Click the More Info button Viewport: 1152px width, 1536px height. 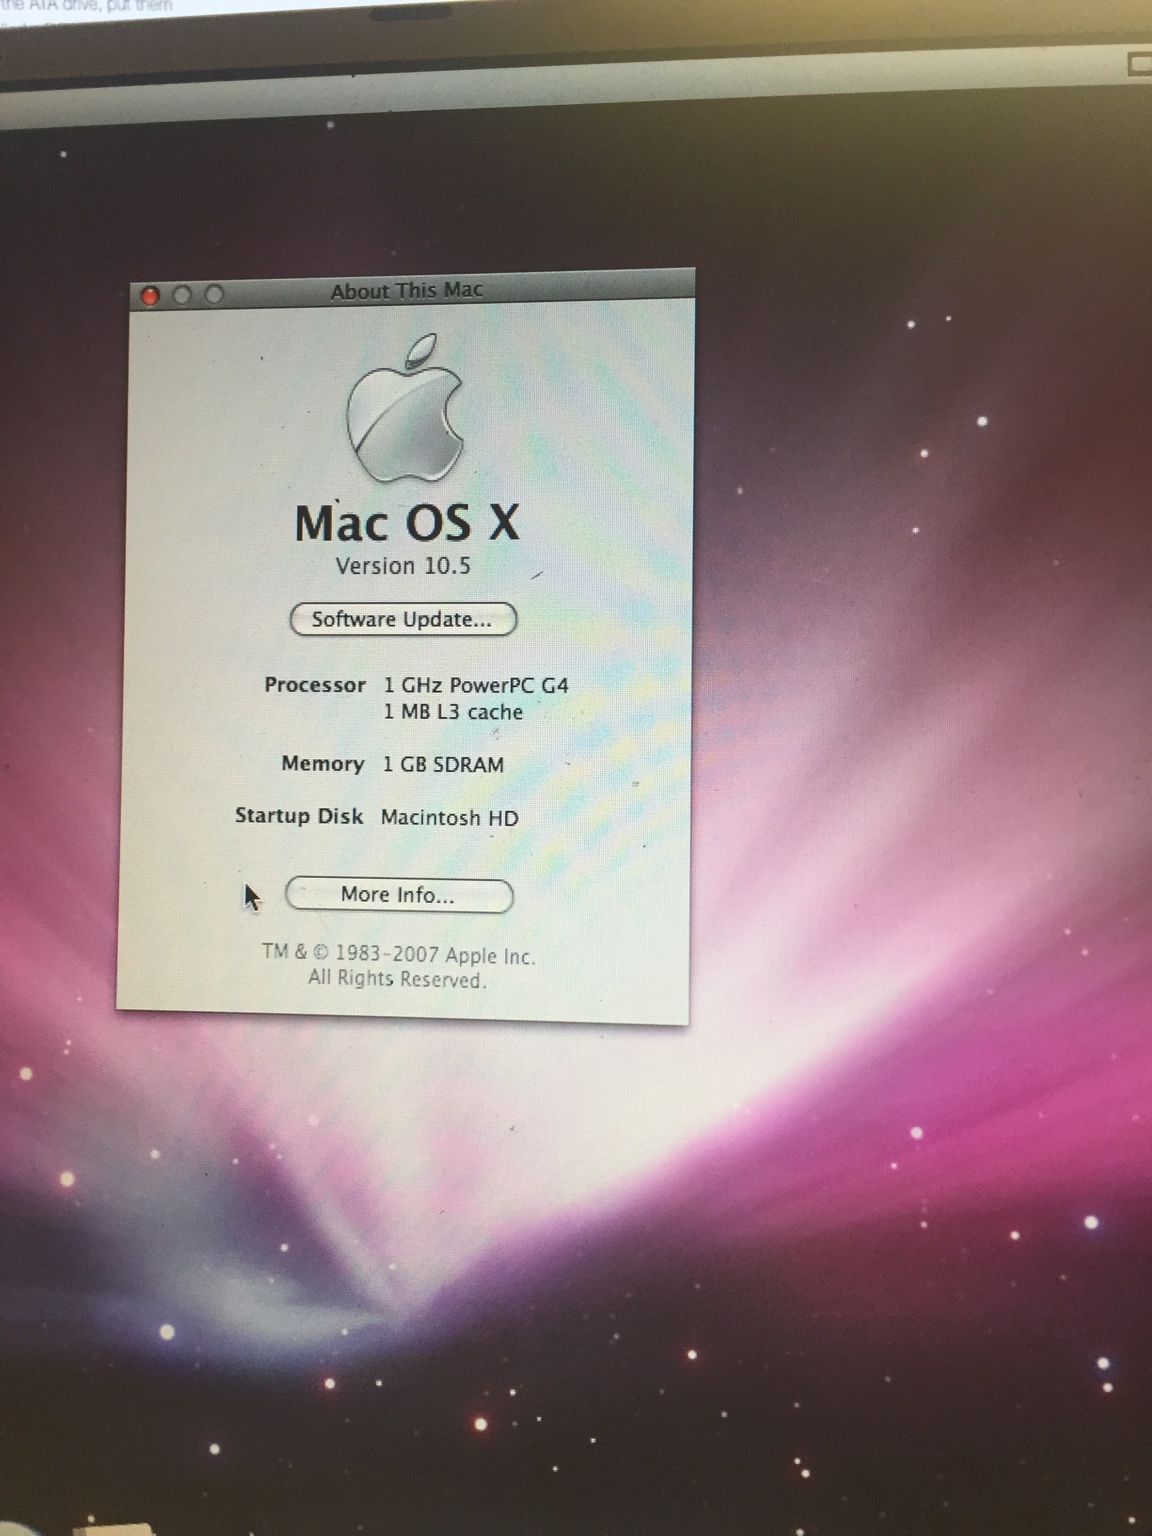(399, 895)
